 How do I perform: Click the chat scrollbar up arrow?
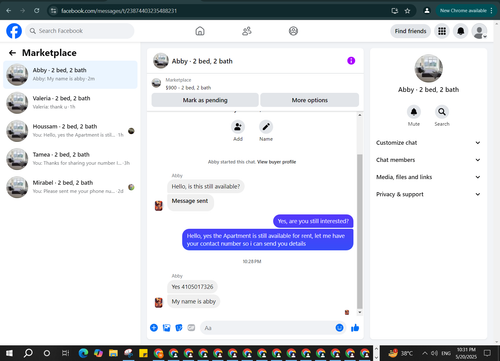360,115
